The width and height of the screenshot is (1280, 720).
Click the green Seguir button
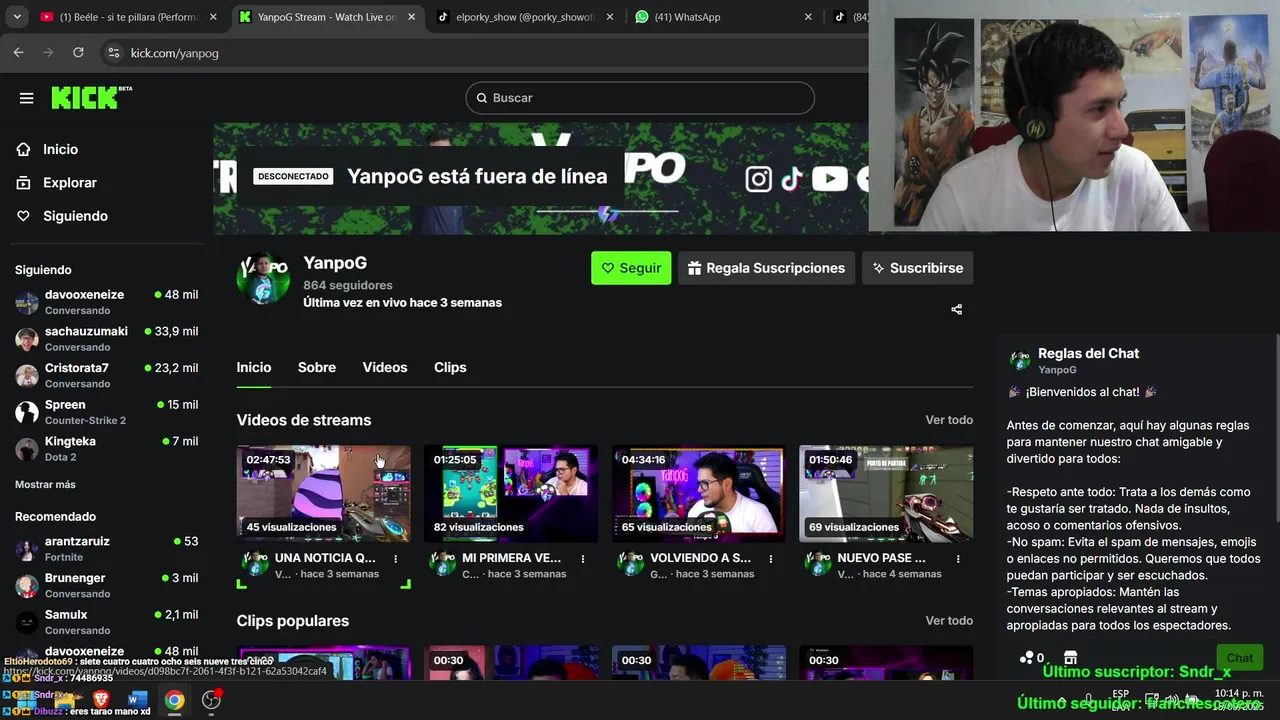pos(631,268)
